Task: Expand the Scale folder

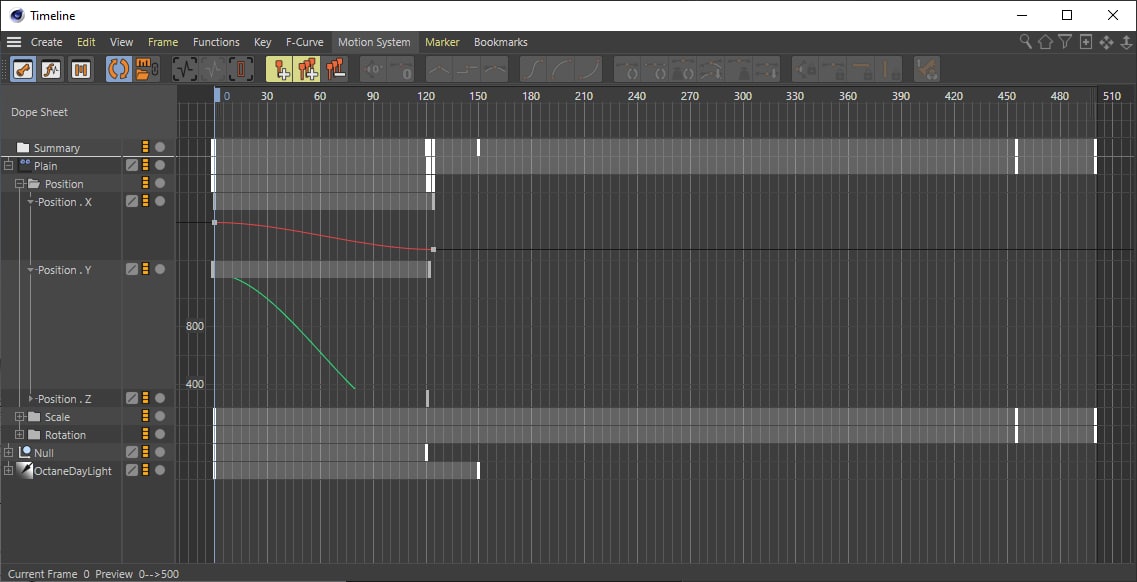Action: 20,417
